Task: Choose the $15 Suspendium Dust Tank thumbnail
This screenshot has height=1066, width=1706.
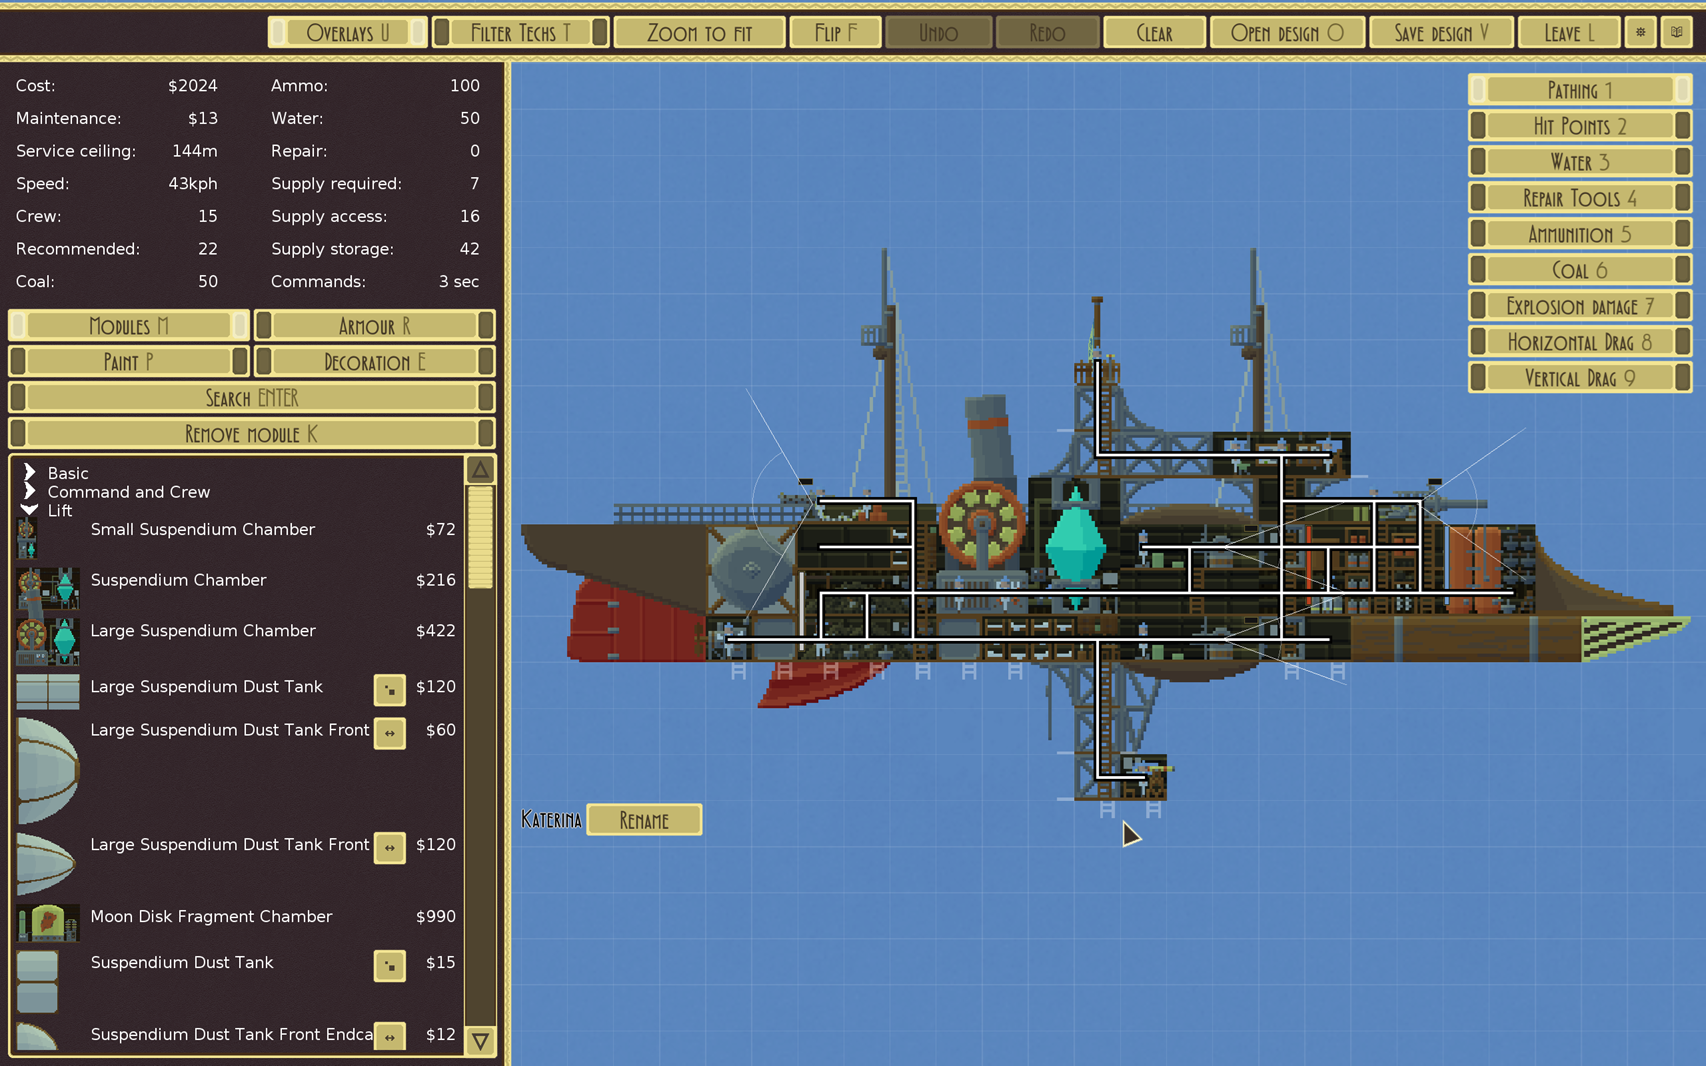Action: pyautogui.click(x=38, y=982)
